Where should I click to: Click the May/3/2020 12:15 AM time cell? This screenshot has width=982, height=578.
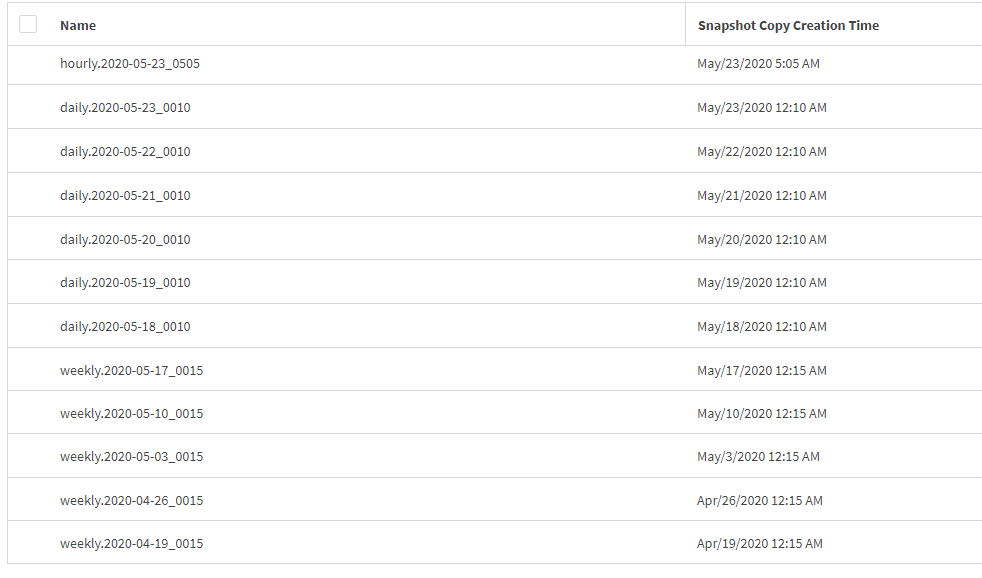pos(758,457)
